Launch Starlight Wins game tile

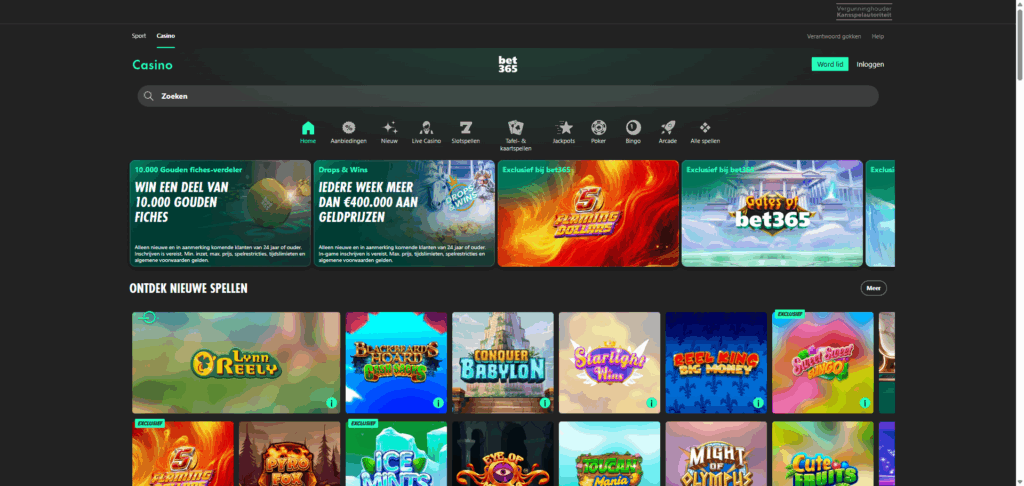[x=609, y=363]
